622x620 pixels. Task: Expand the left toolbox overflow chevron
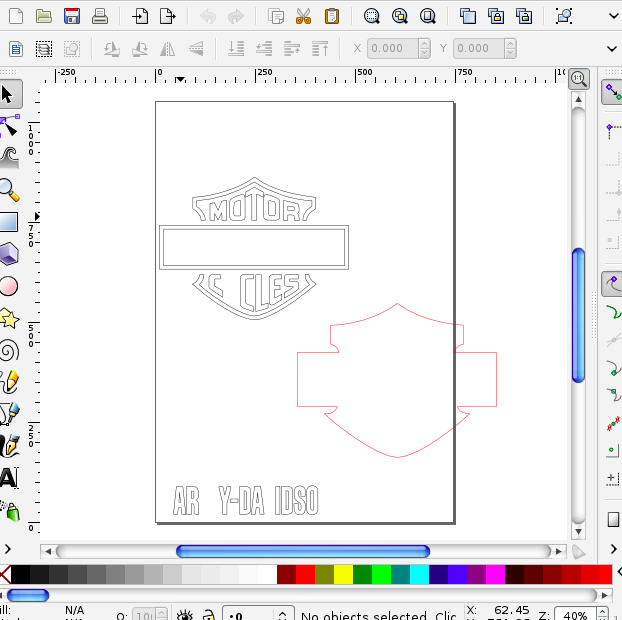point(7,549)
